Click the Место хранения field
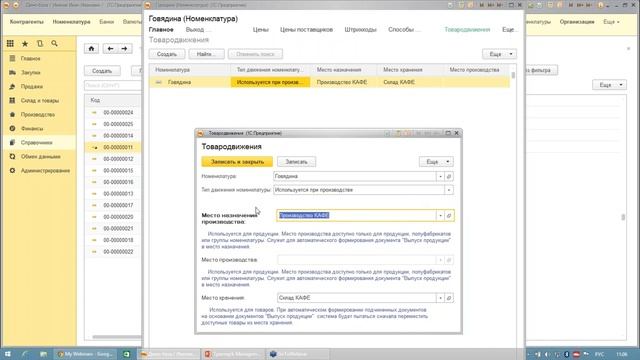The image size is (640, 360). pyautogui.click(x=356, y=298)
